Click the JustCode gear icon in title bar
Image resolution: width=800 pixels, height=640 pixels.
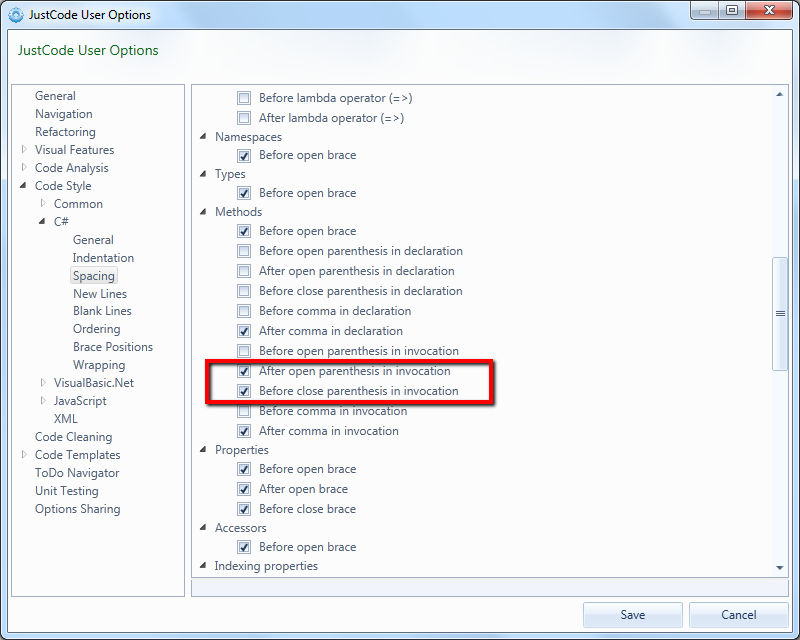[16, 15]
